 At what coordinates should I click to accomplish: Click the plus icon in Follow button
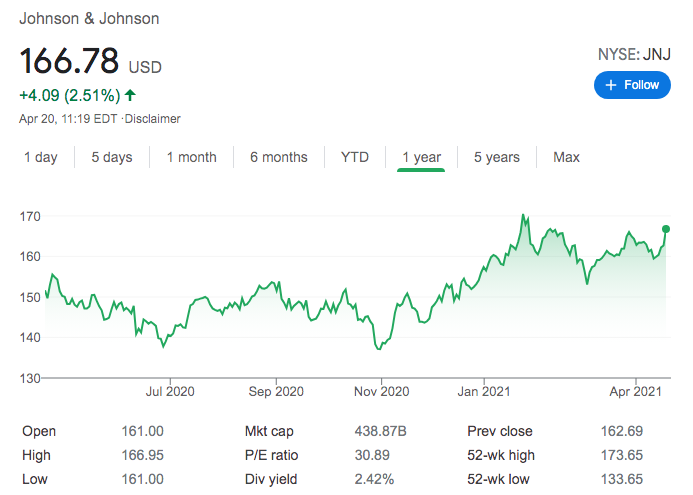612,85
